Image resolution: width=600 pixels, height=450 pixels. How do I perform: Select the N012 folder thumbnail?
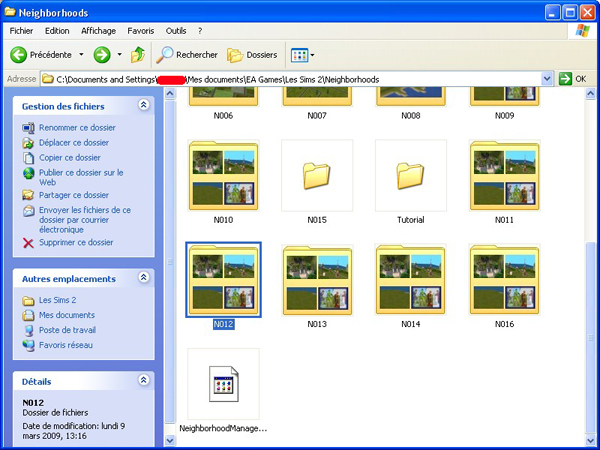point(223,280)
